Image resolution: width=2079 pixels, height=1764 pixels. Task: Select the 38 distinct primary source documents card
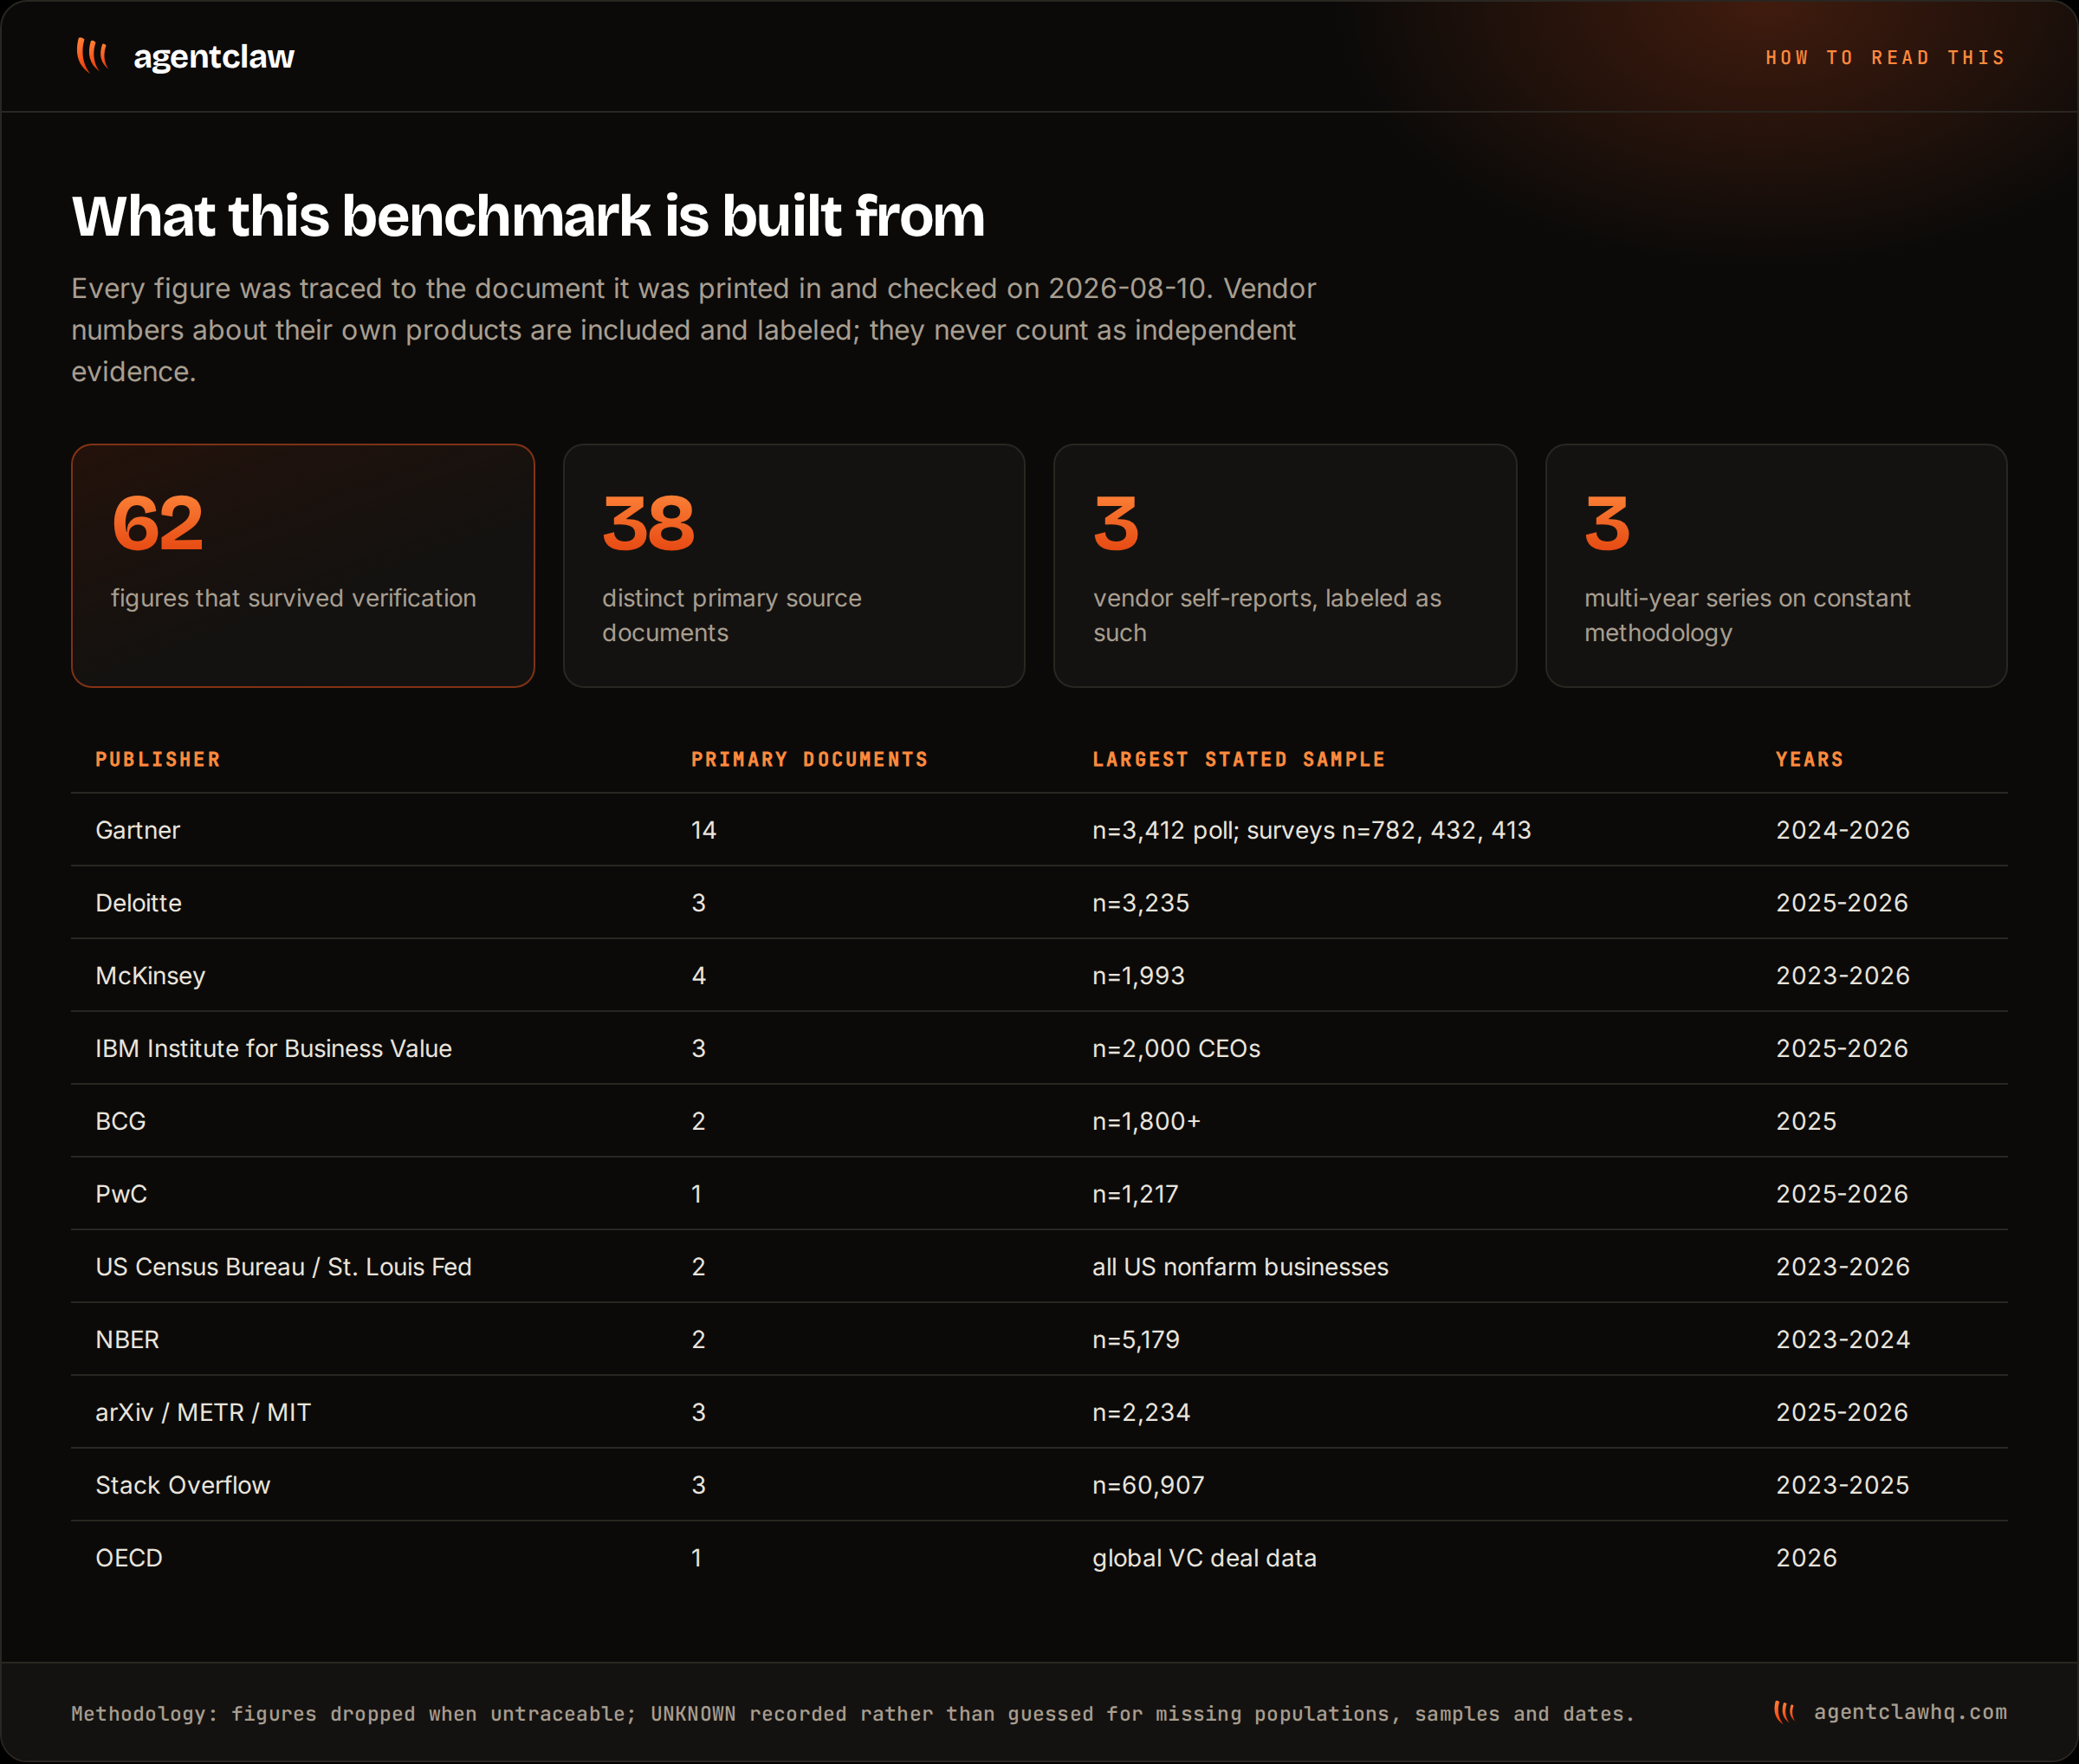[794, 566]
